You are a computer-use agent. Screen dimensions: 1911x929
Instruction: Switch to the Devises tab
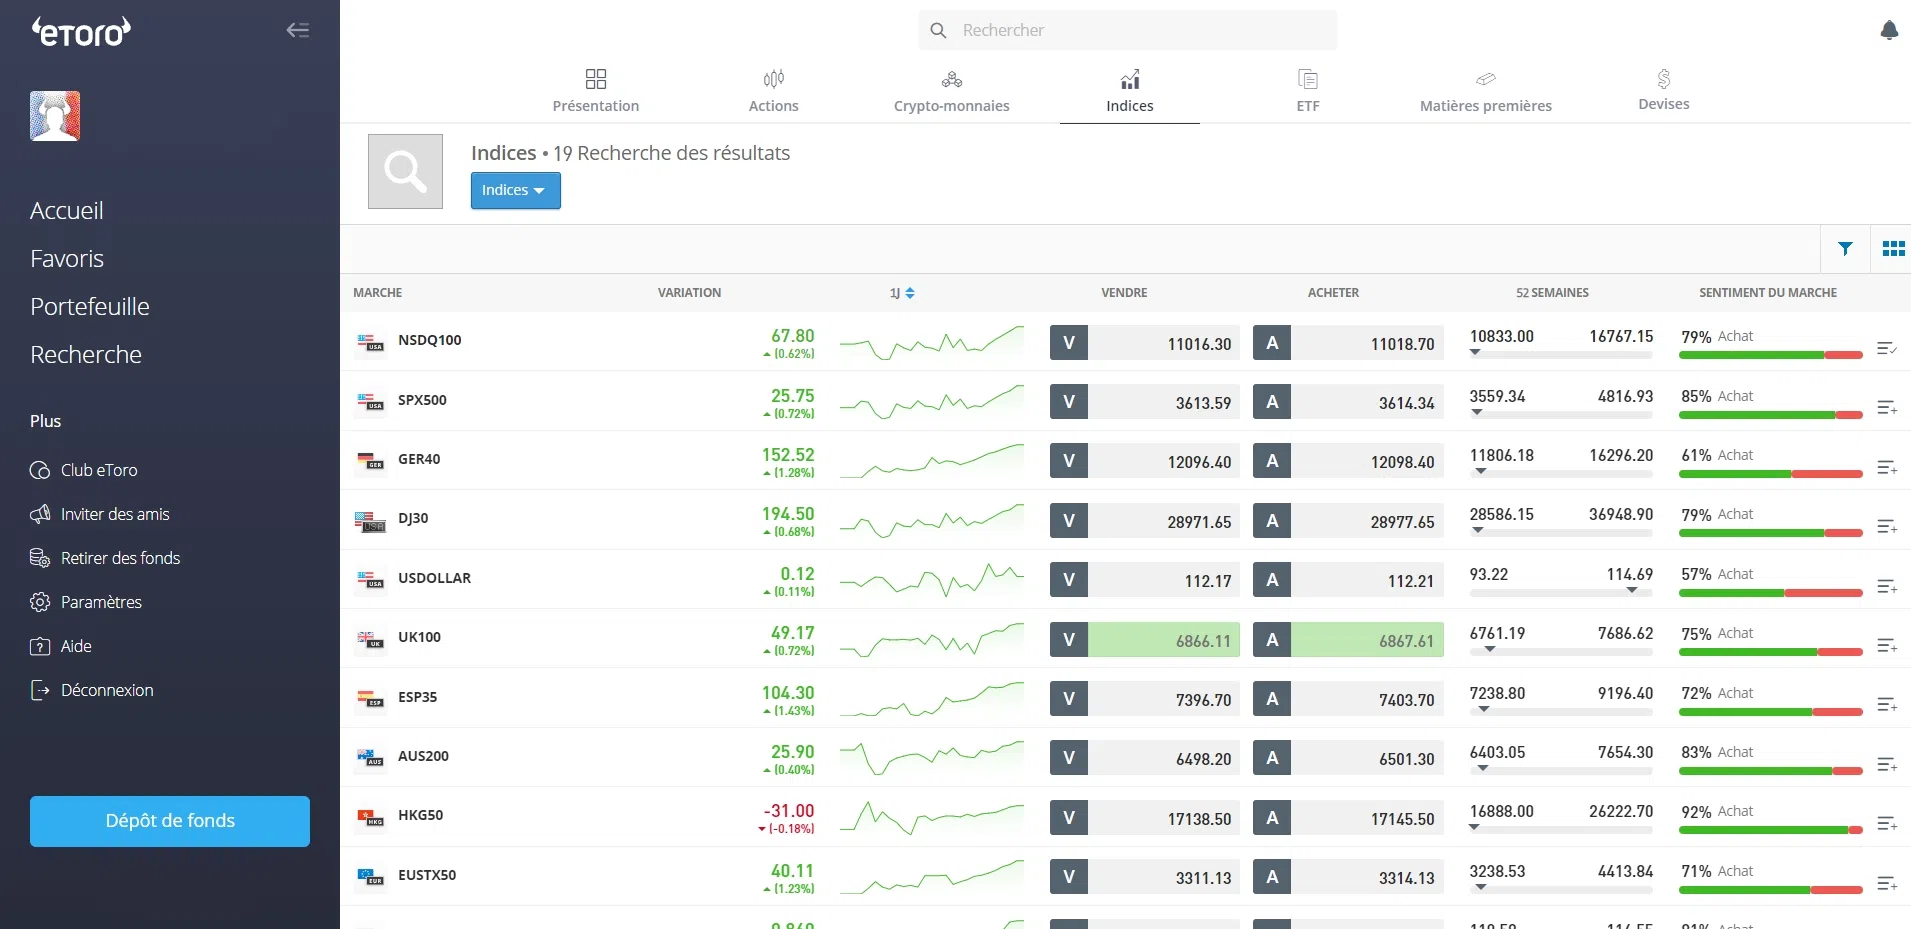click(x=1664, y=90)
